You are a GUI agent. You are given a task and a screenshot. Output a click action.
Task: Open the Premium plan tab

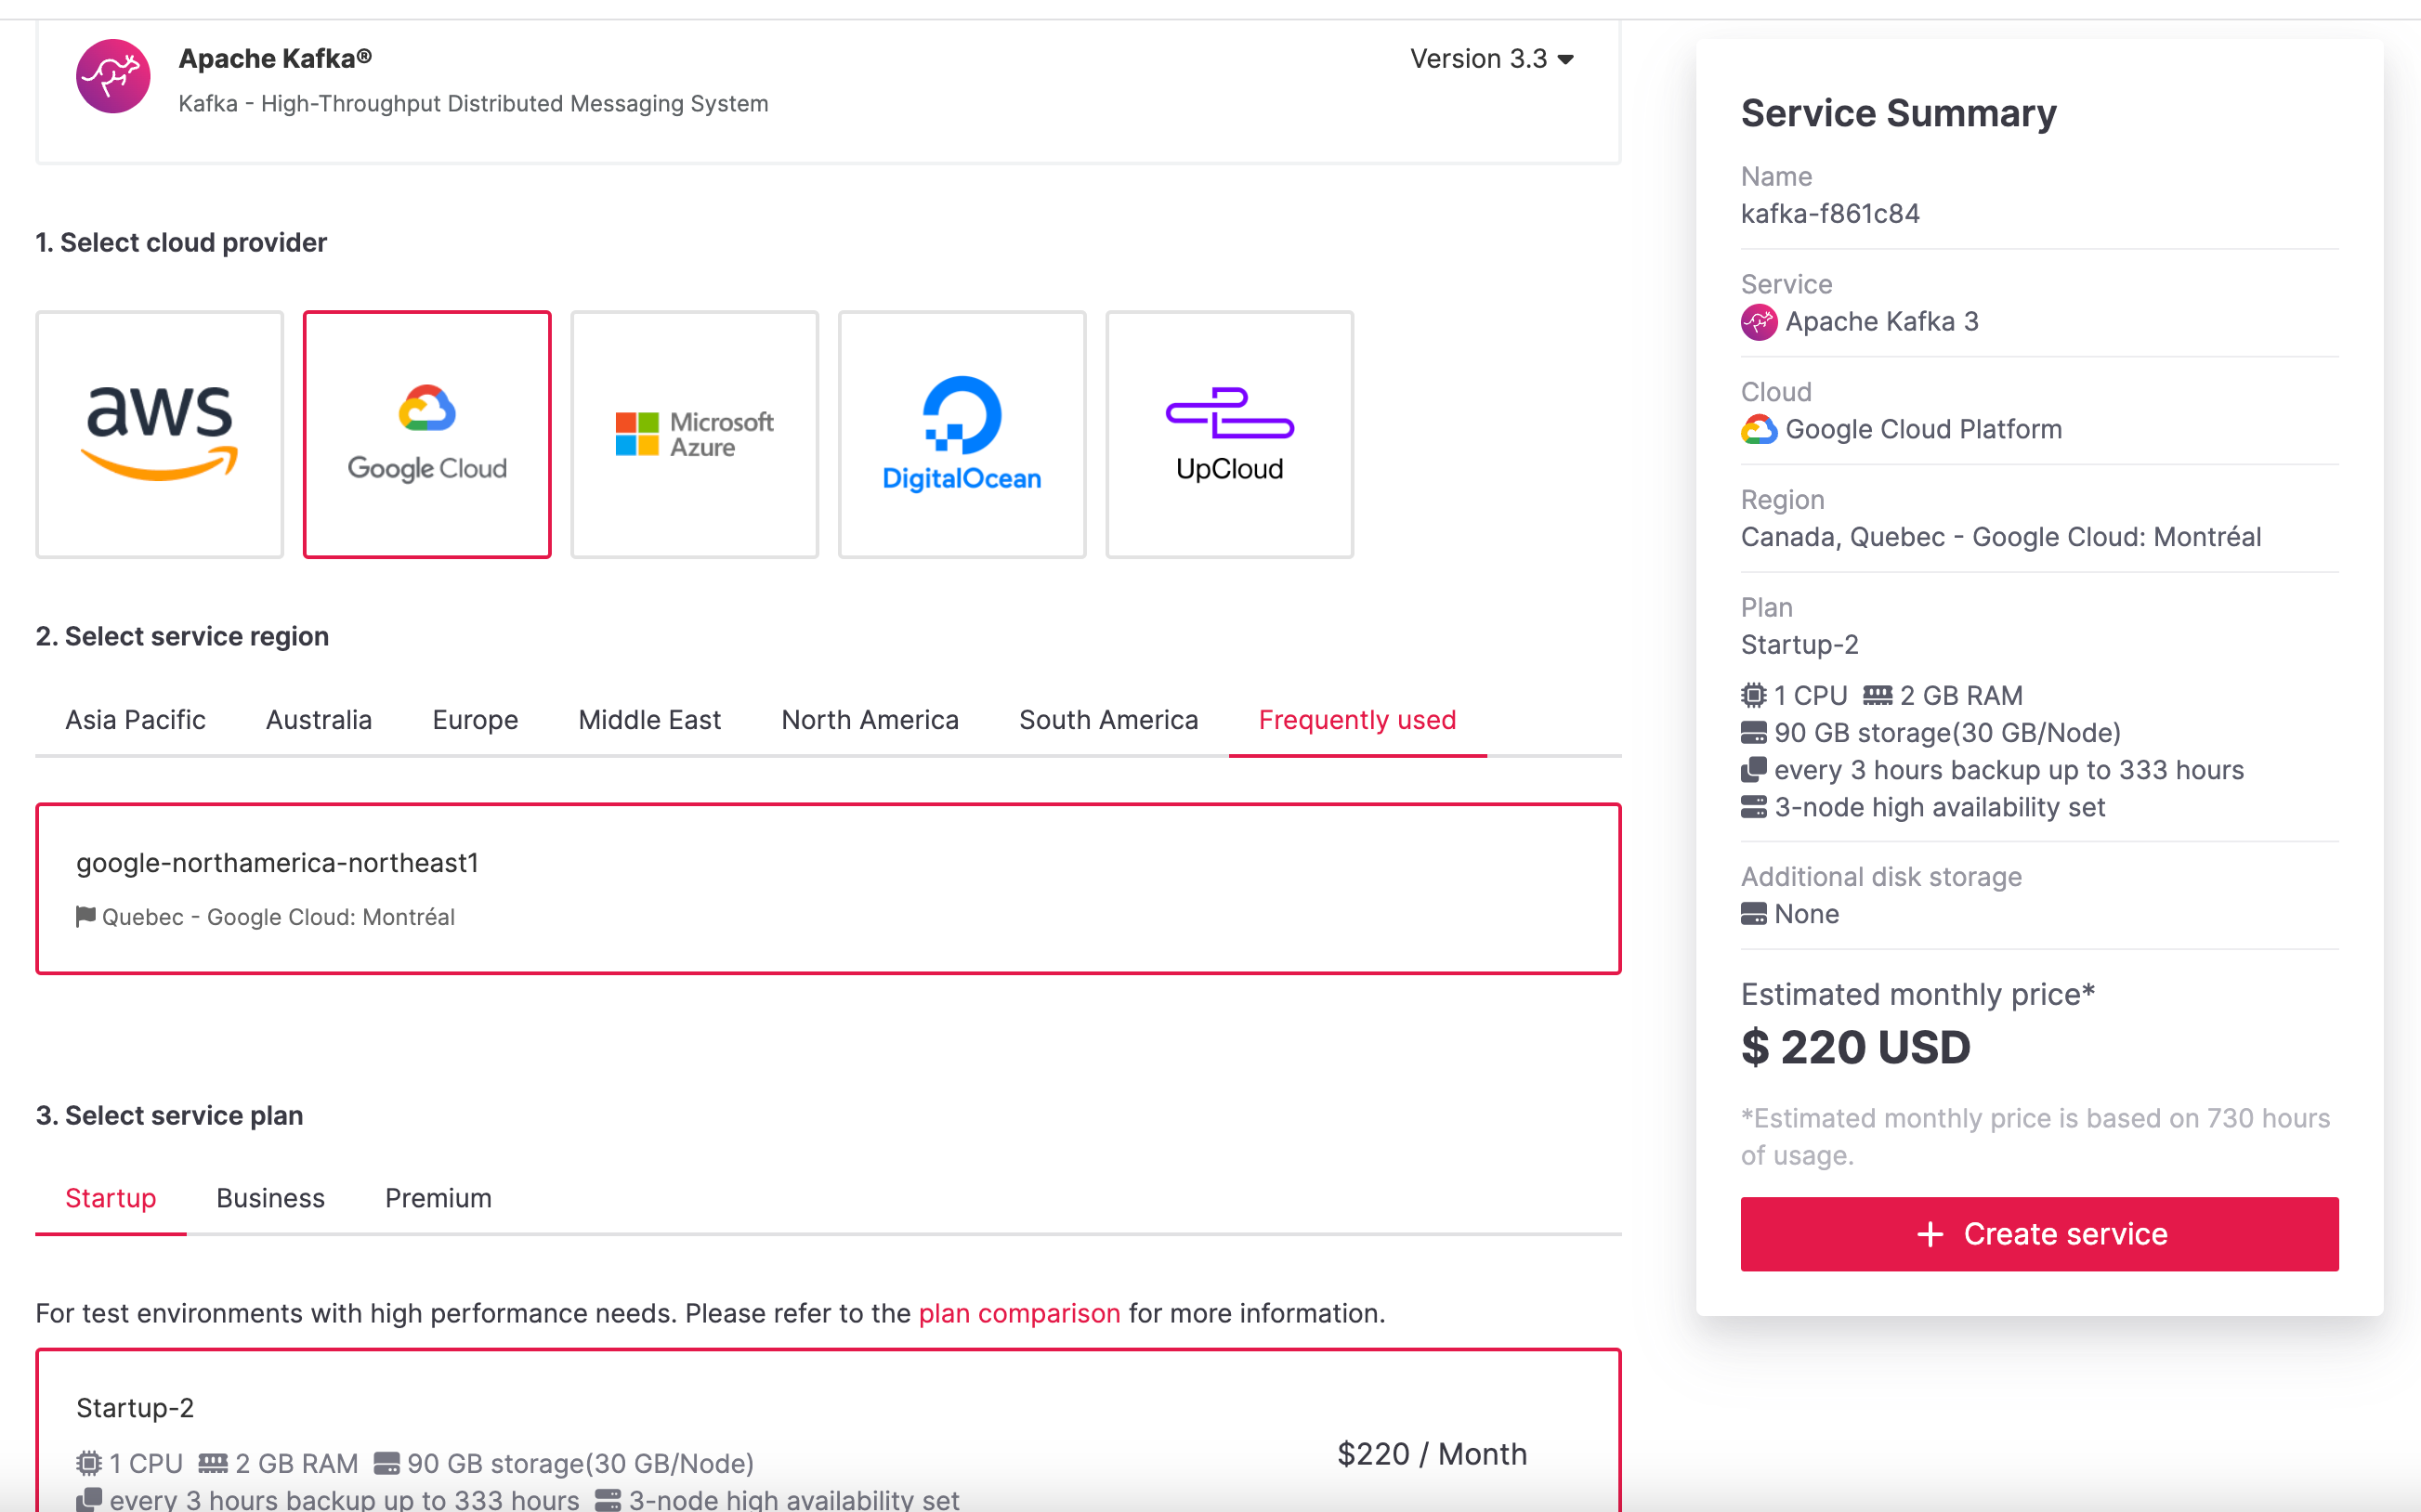pyautogui.click(x=438, y=1198)
